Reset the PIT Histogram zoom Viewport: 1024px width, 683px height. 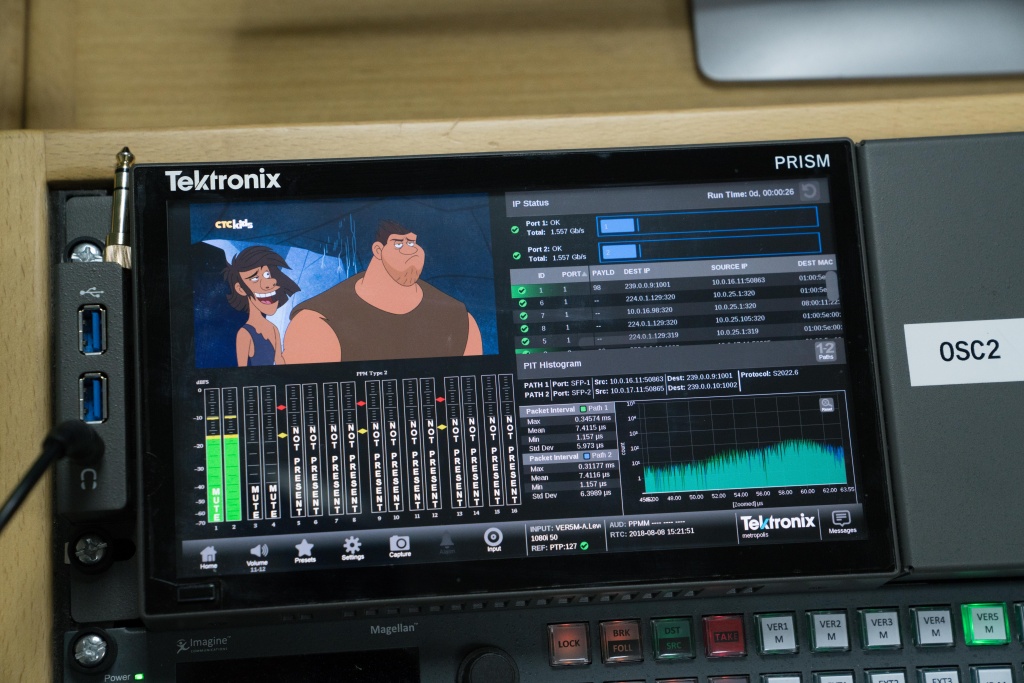pos(827,405)
